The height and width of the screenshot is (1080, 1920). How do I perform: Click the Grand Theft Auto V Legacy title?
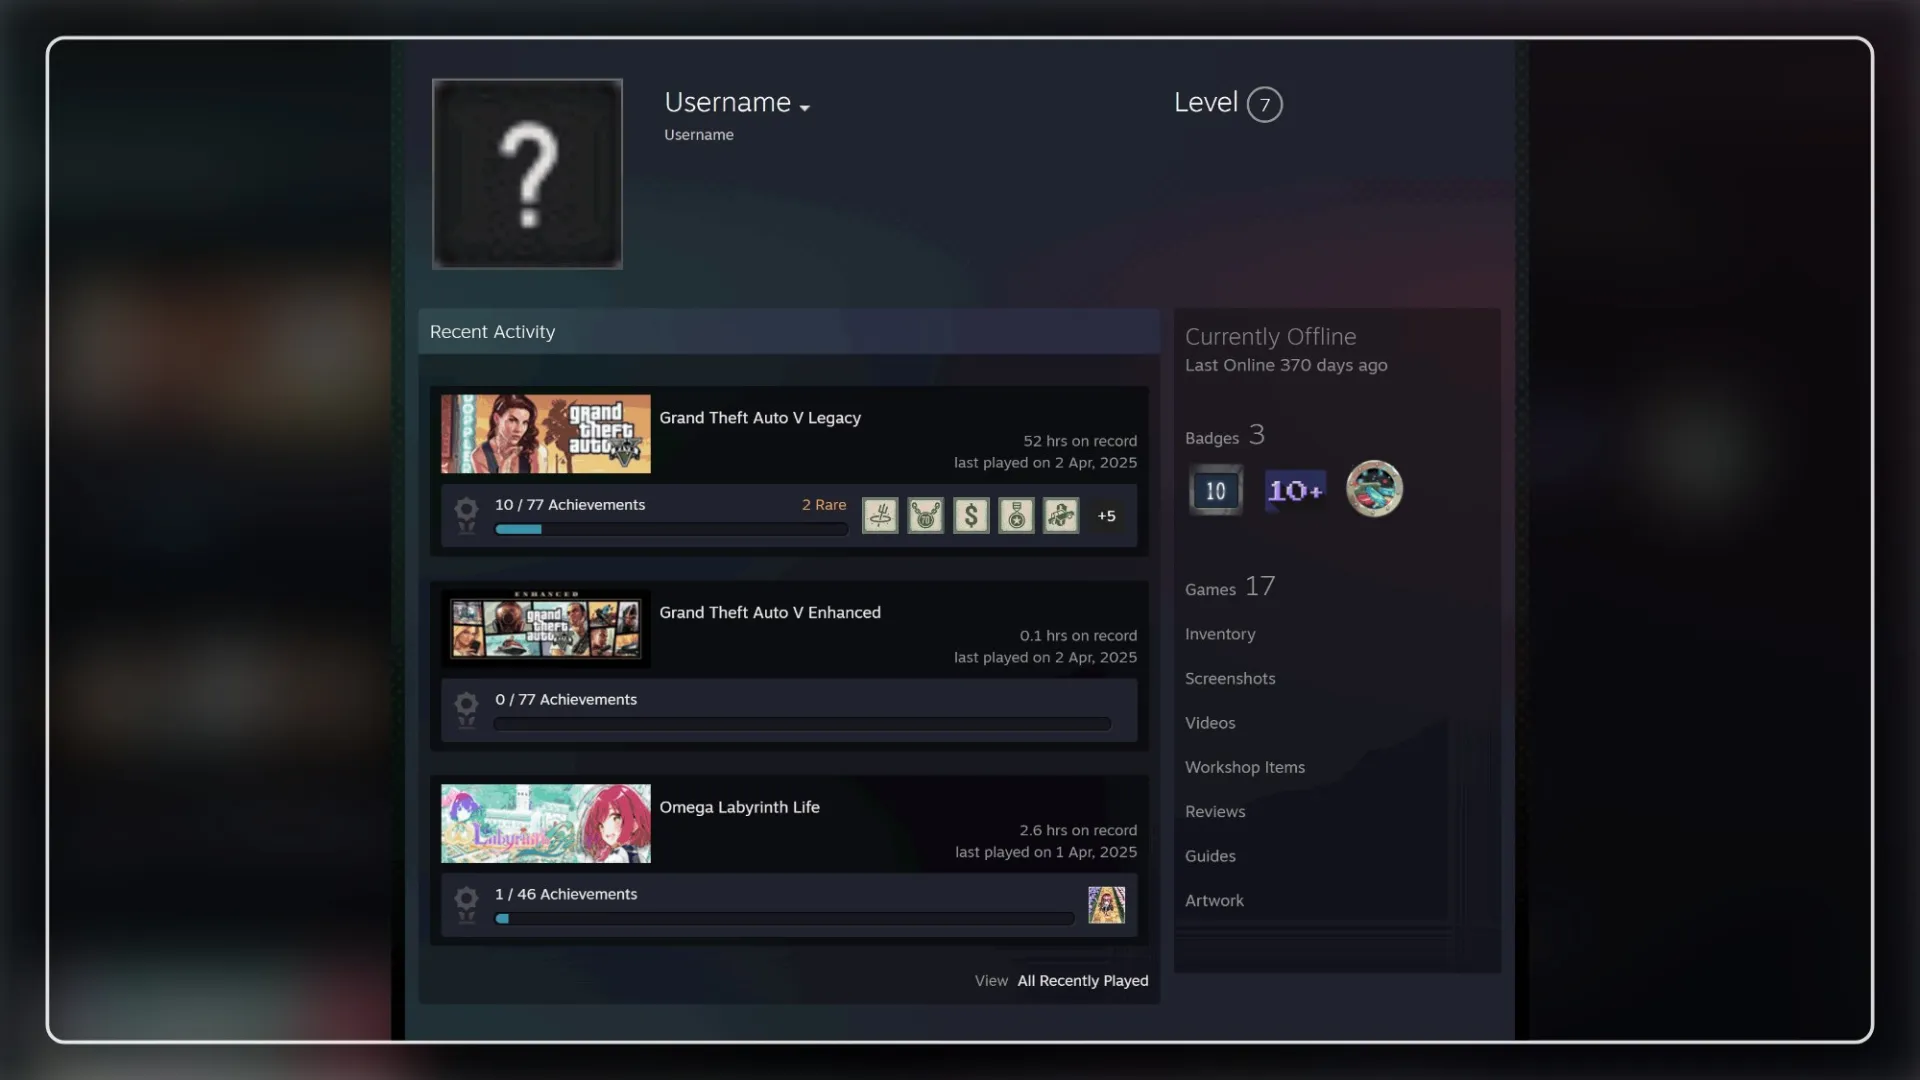[760, 418]
